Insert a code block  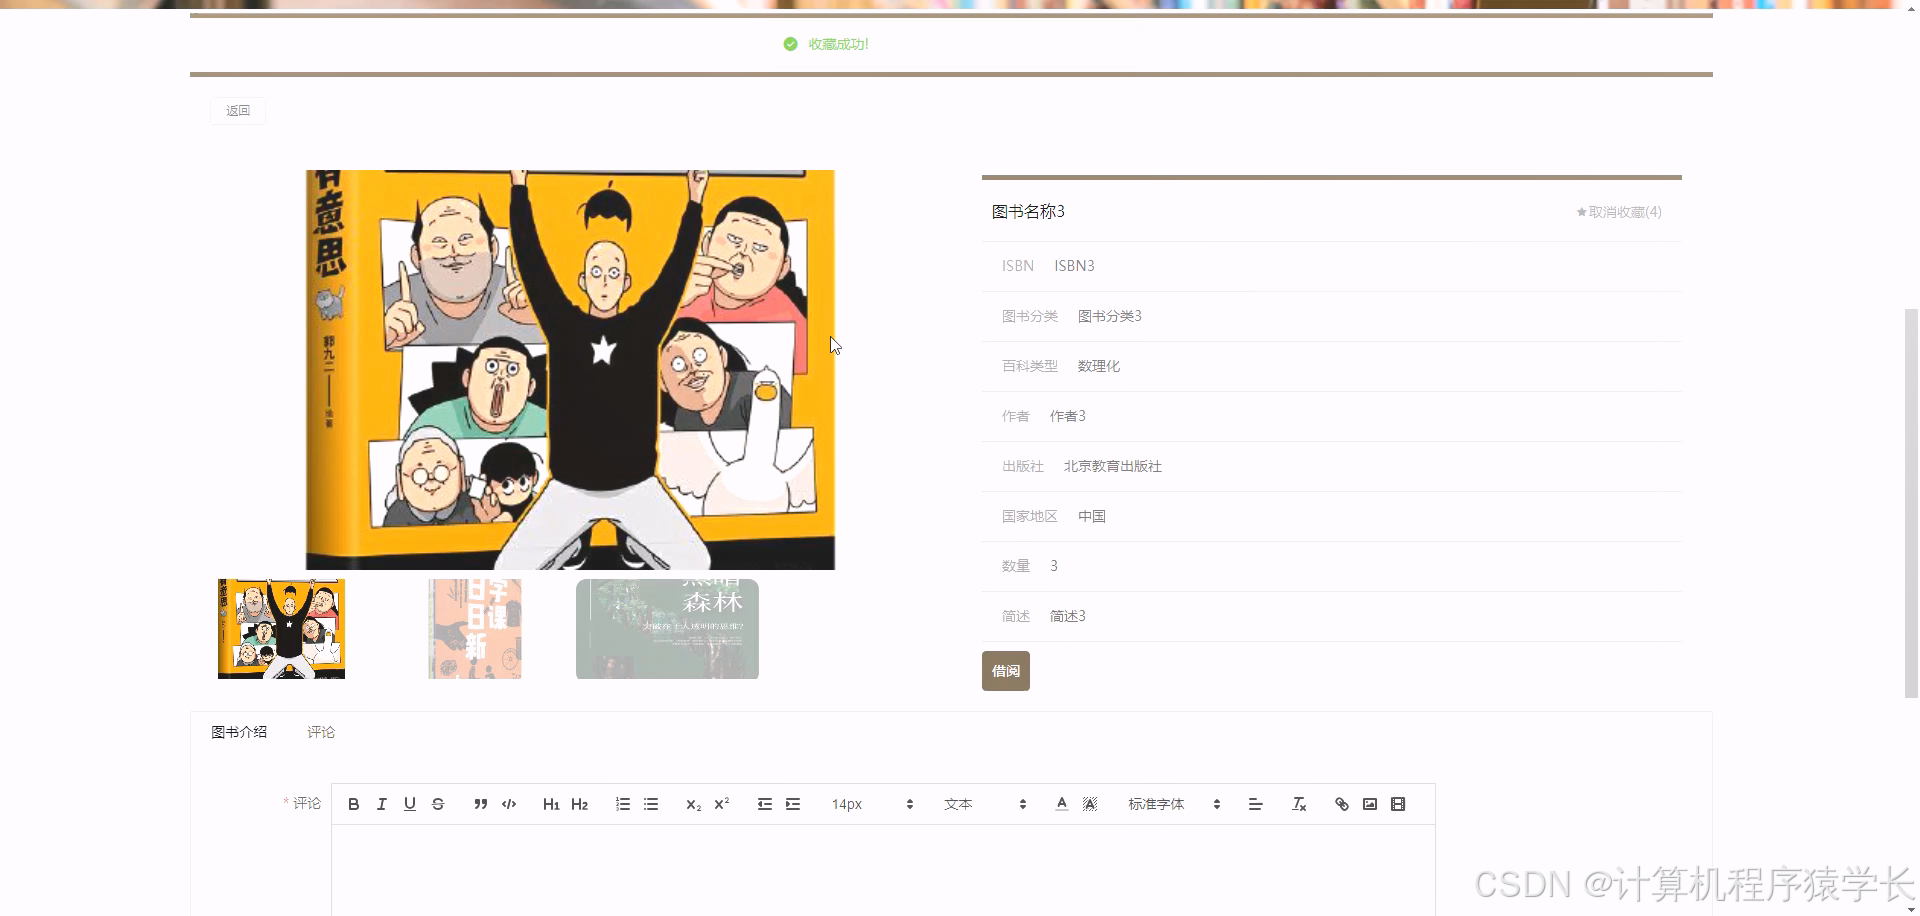tap(508, 803)
